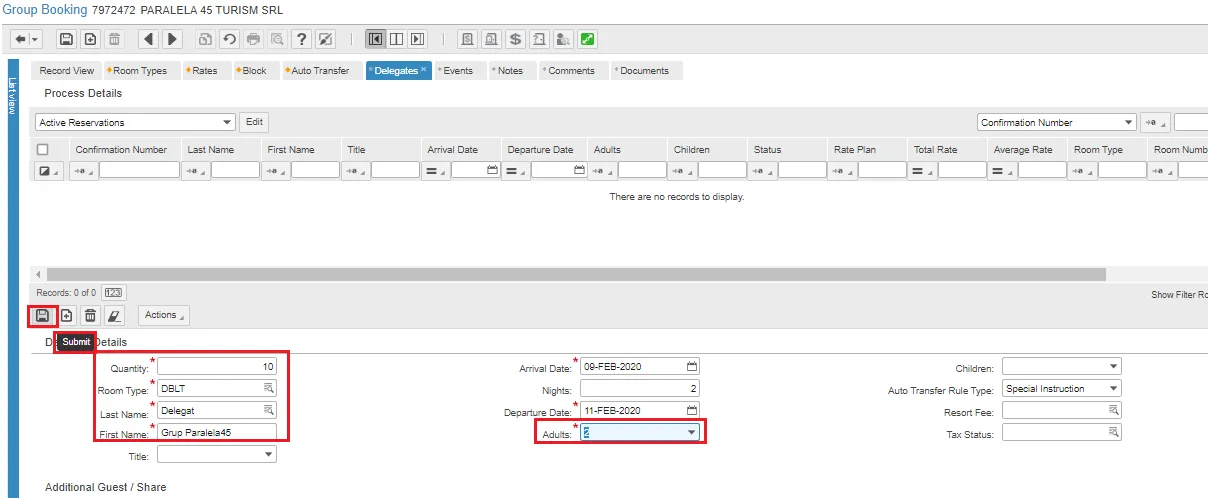Click the Submit save icon above Delegate Details
The image size is (1208, 498).
point(42,315)
